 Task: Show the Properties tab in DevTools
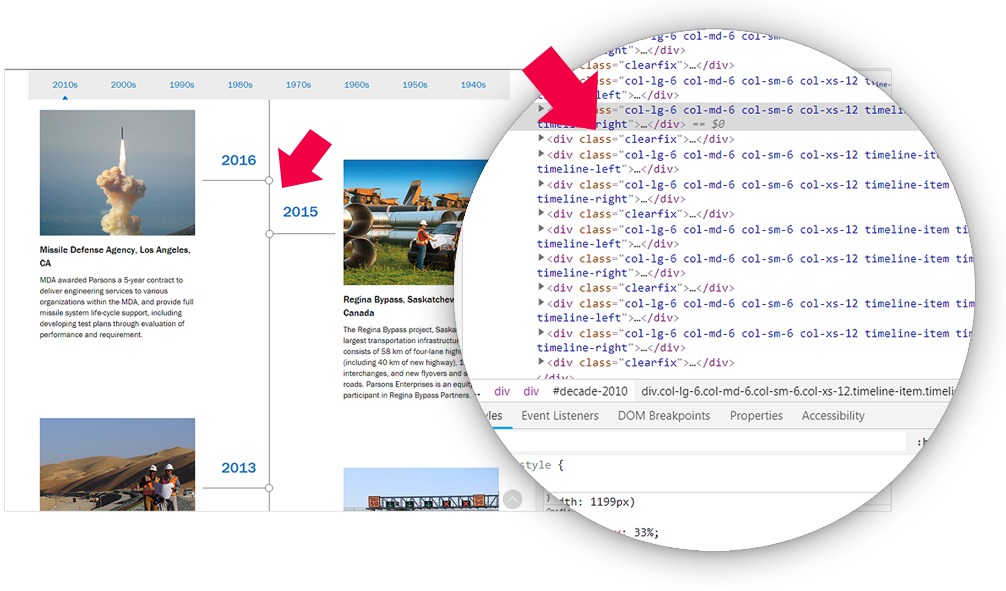pos(756,416)
